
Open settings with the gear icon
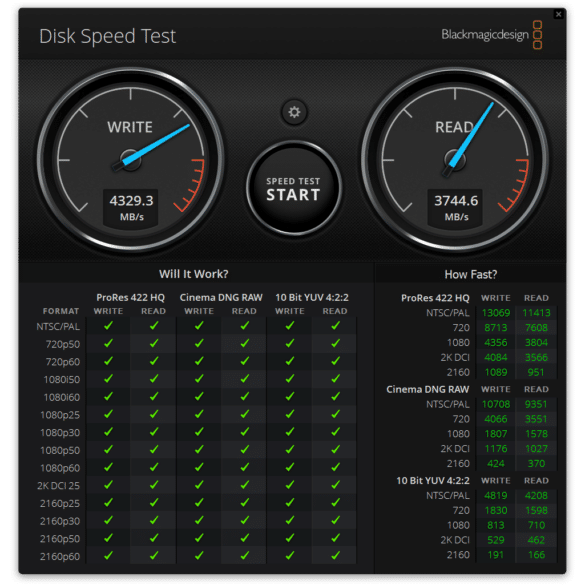click(294, 112)
